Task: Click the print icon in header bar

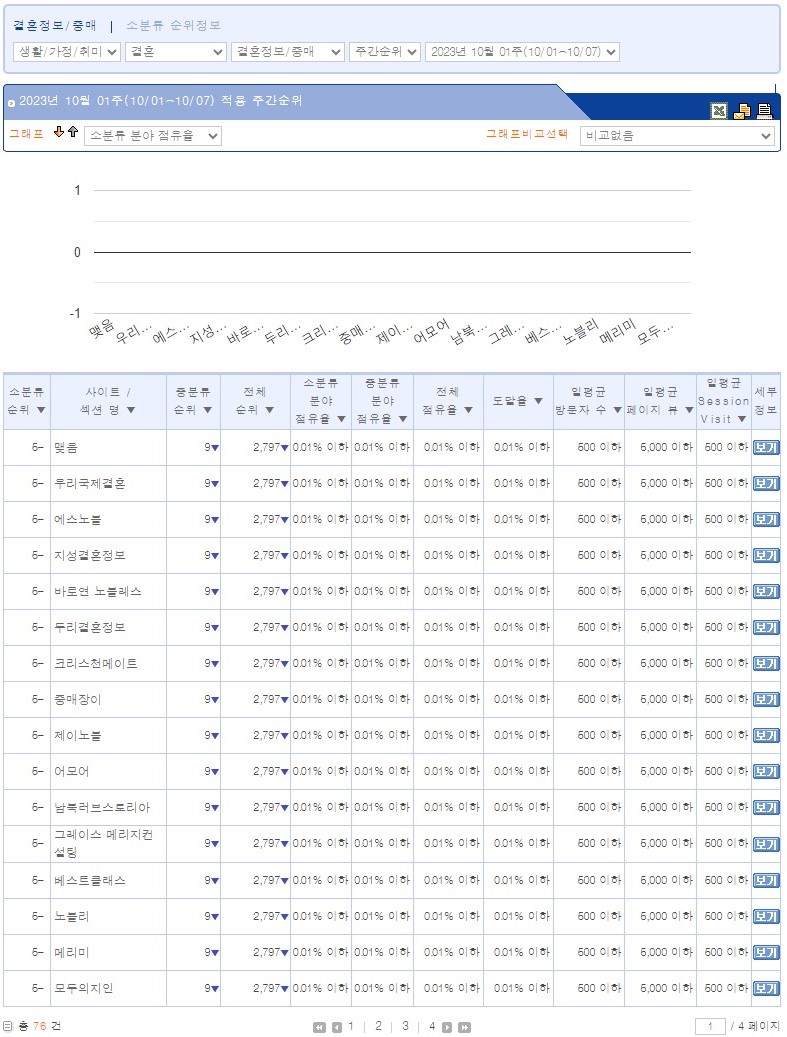Action: [765, 111]
